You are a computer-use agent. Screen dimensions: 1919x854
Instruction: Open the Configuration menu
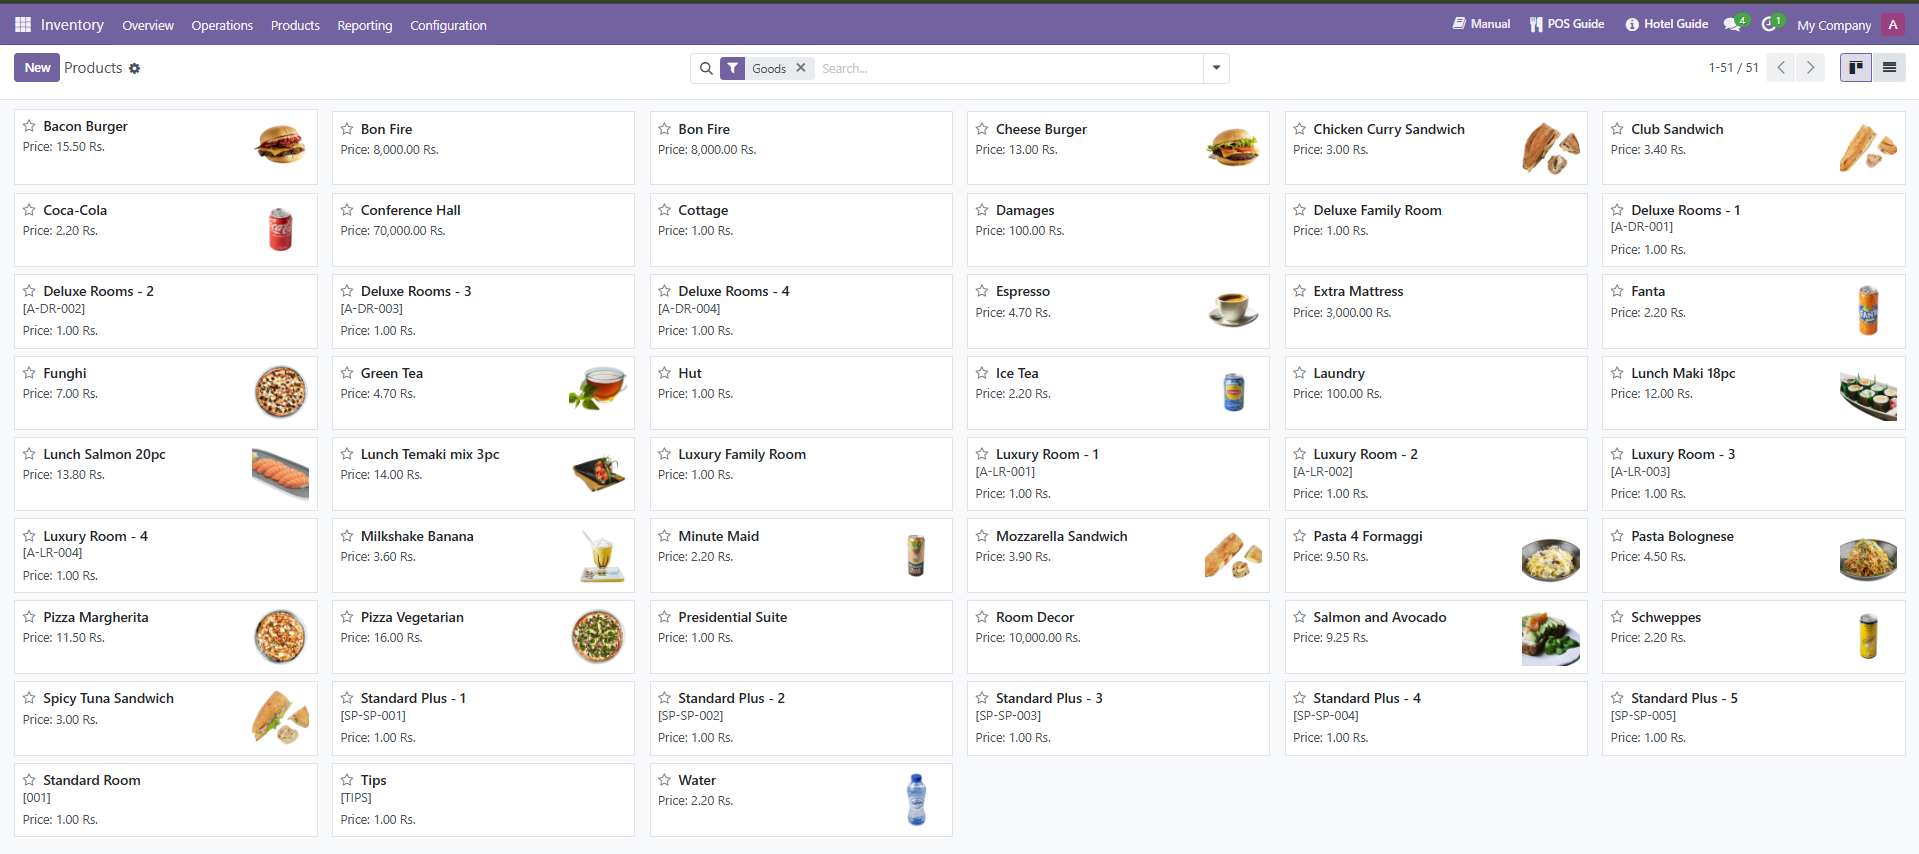click(x=448, y=26)
